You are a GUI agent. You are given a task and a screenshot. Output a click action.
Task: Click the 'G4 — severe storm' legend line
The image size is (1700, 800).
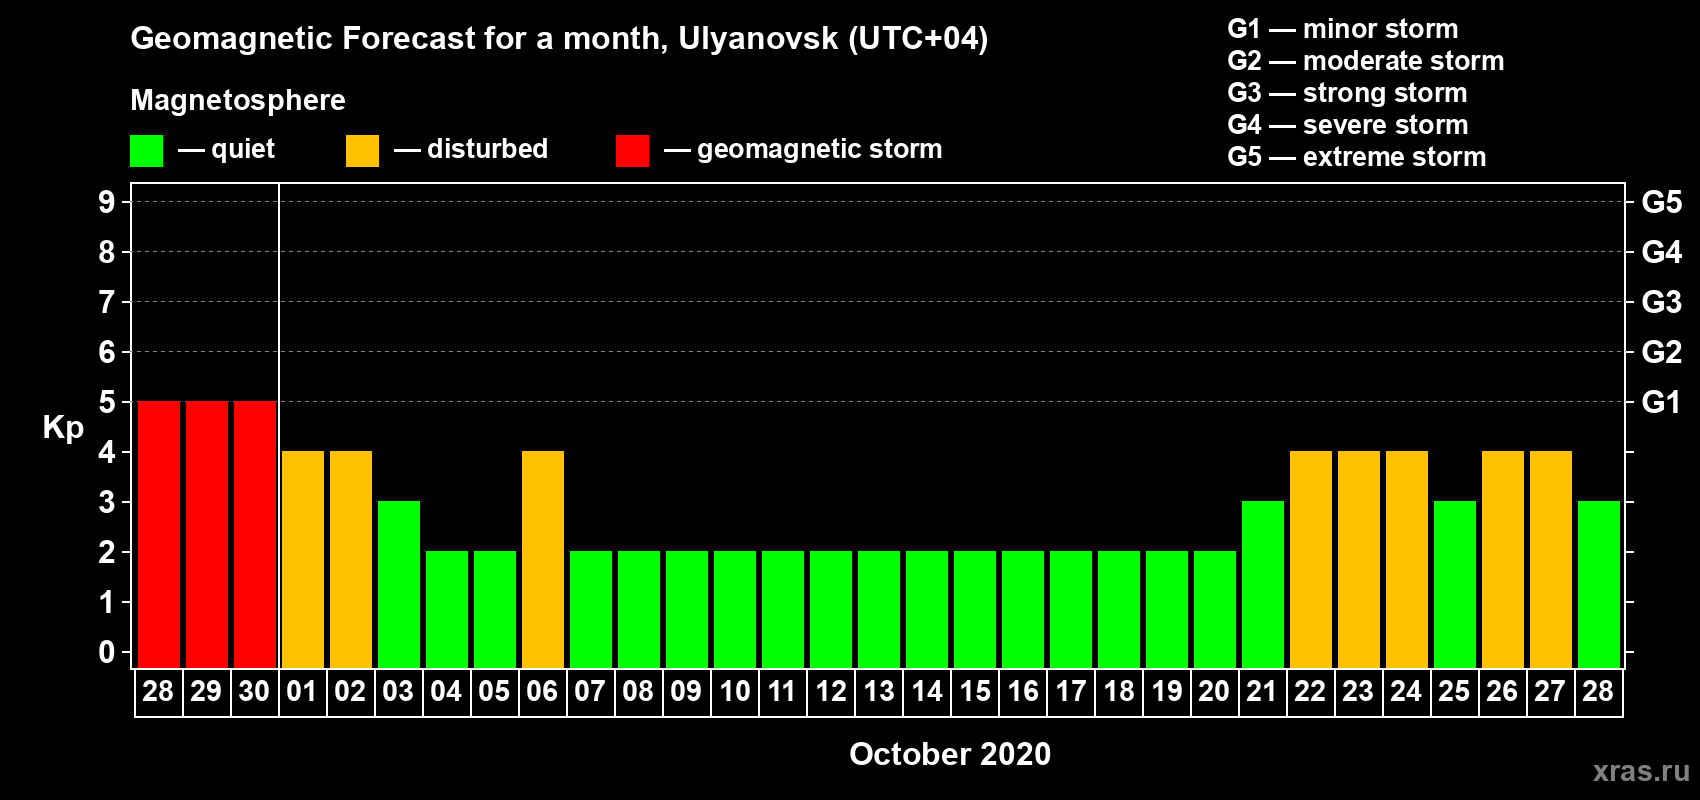[x=1348, y=125]
